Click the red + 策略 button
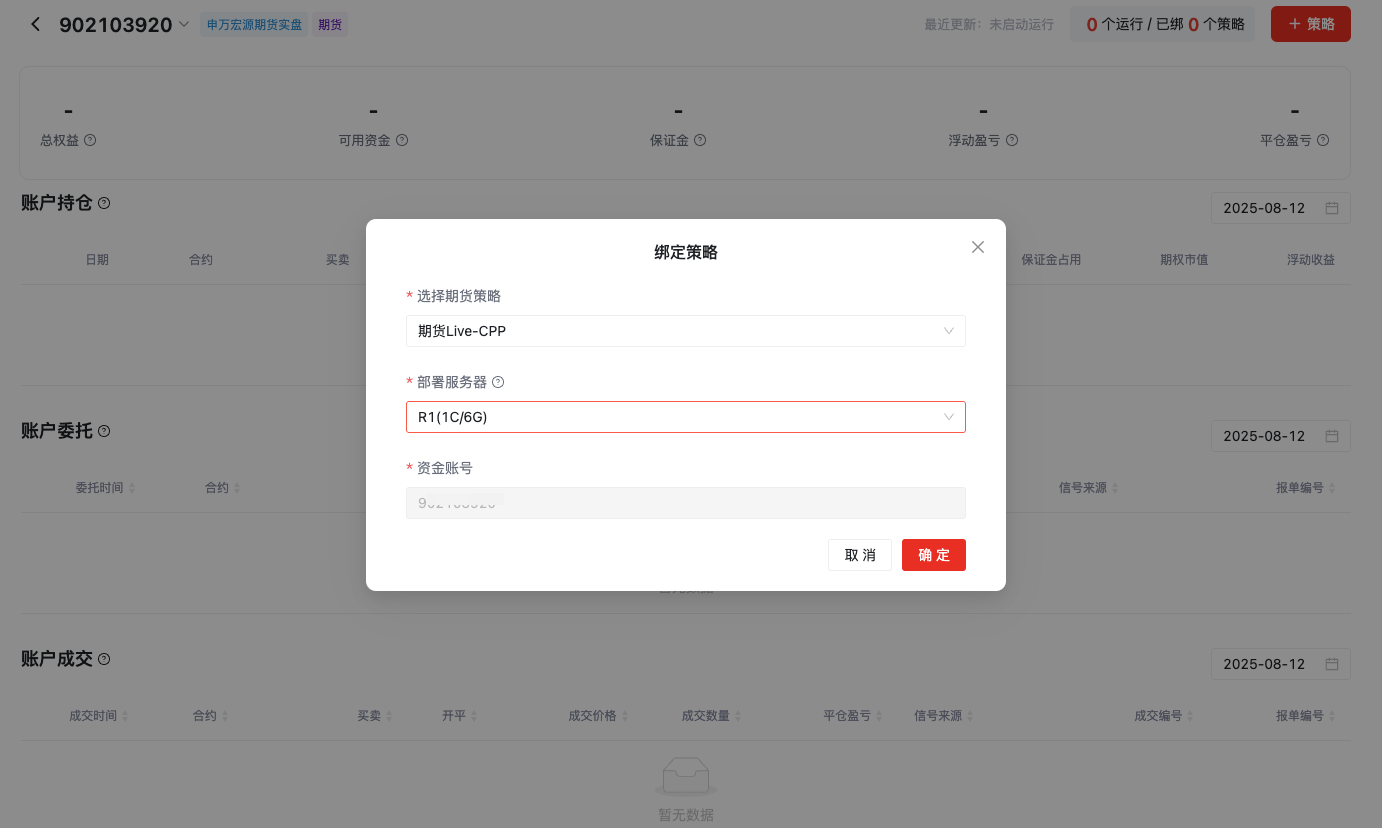The width and height of the screenshot is (1382, 828). [1310, 24]
